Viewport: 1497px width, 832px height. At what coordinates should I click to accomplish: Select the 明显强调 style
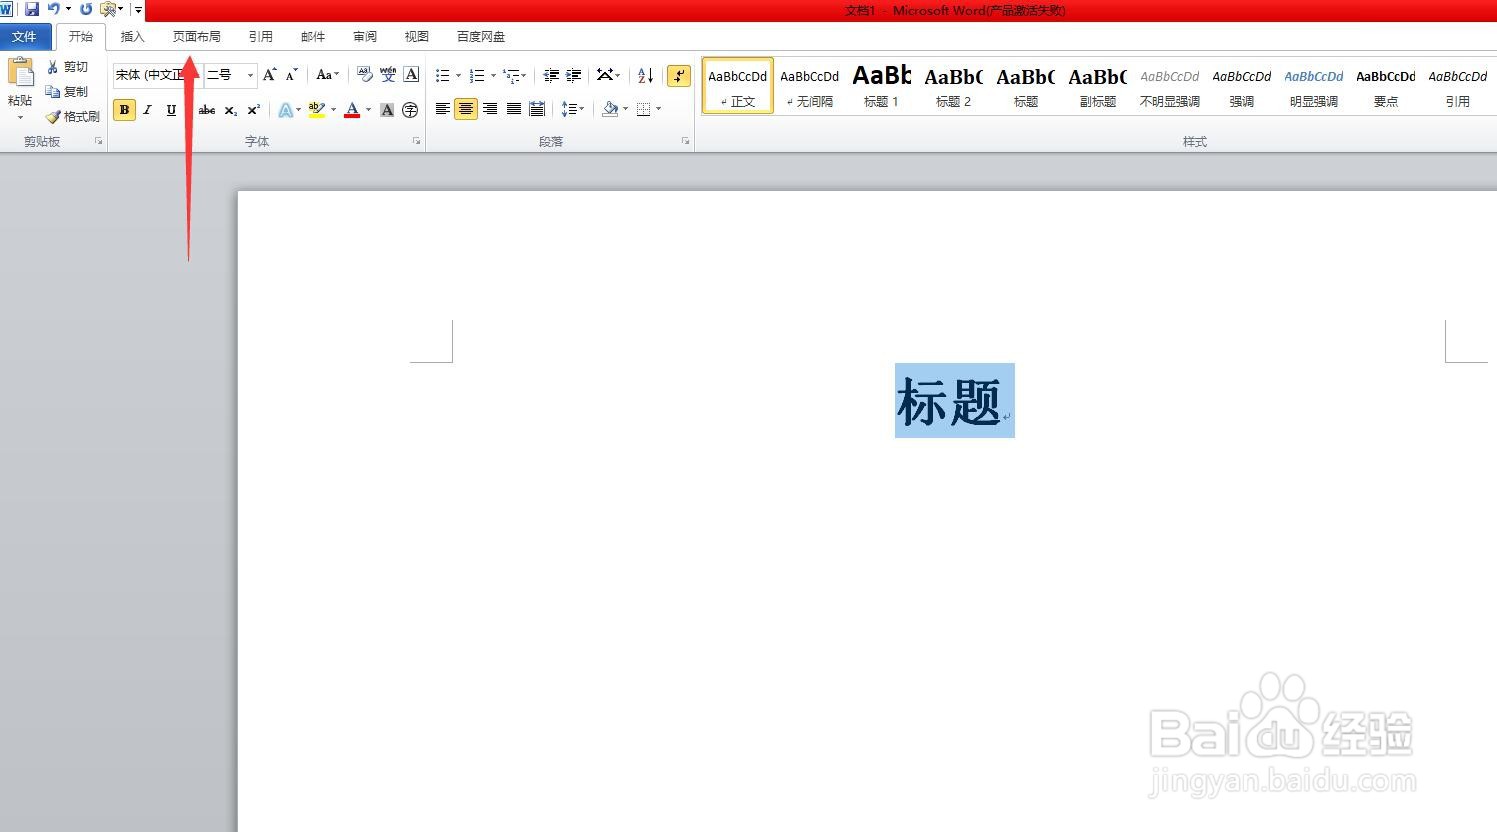[x=1313, y=85]
